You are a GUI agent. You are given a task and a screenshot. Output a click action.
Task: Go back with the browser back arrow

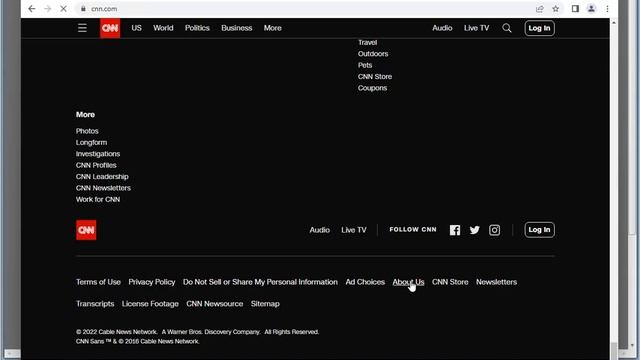pyautogui.click(x=31, y=9)
